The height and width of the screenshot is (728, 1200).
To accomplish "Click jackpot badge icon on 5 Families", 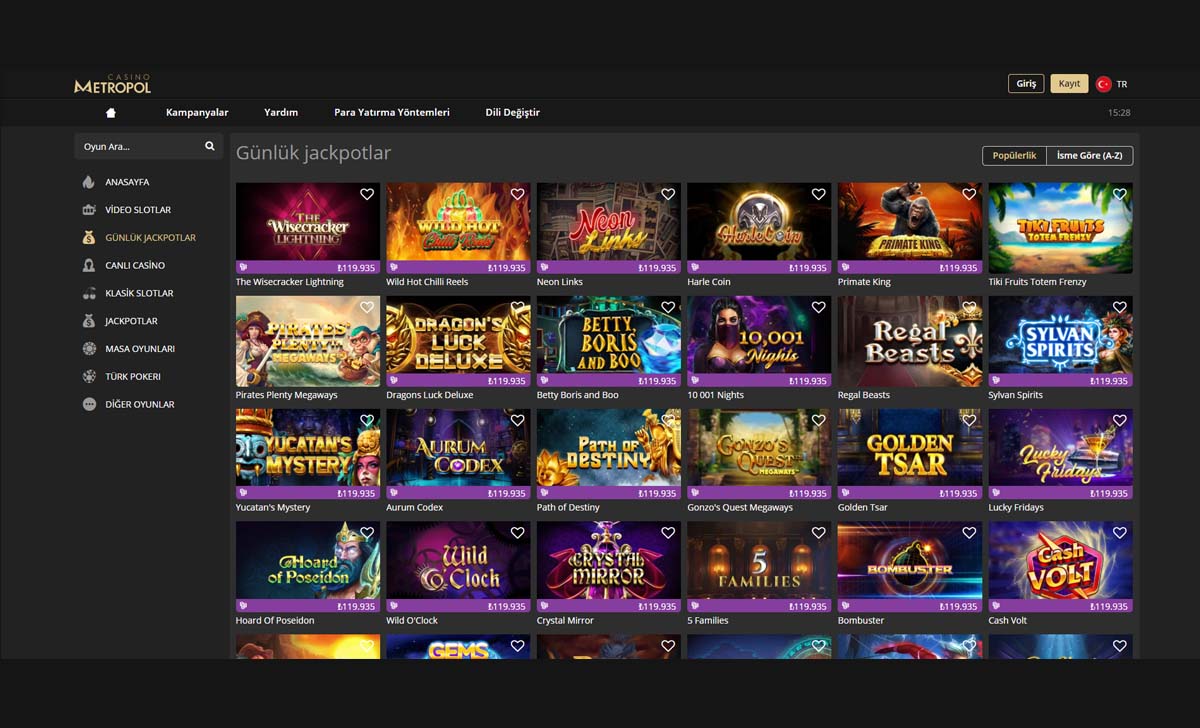I will [x=694, y=606].
